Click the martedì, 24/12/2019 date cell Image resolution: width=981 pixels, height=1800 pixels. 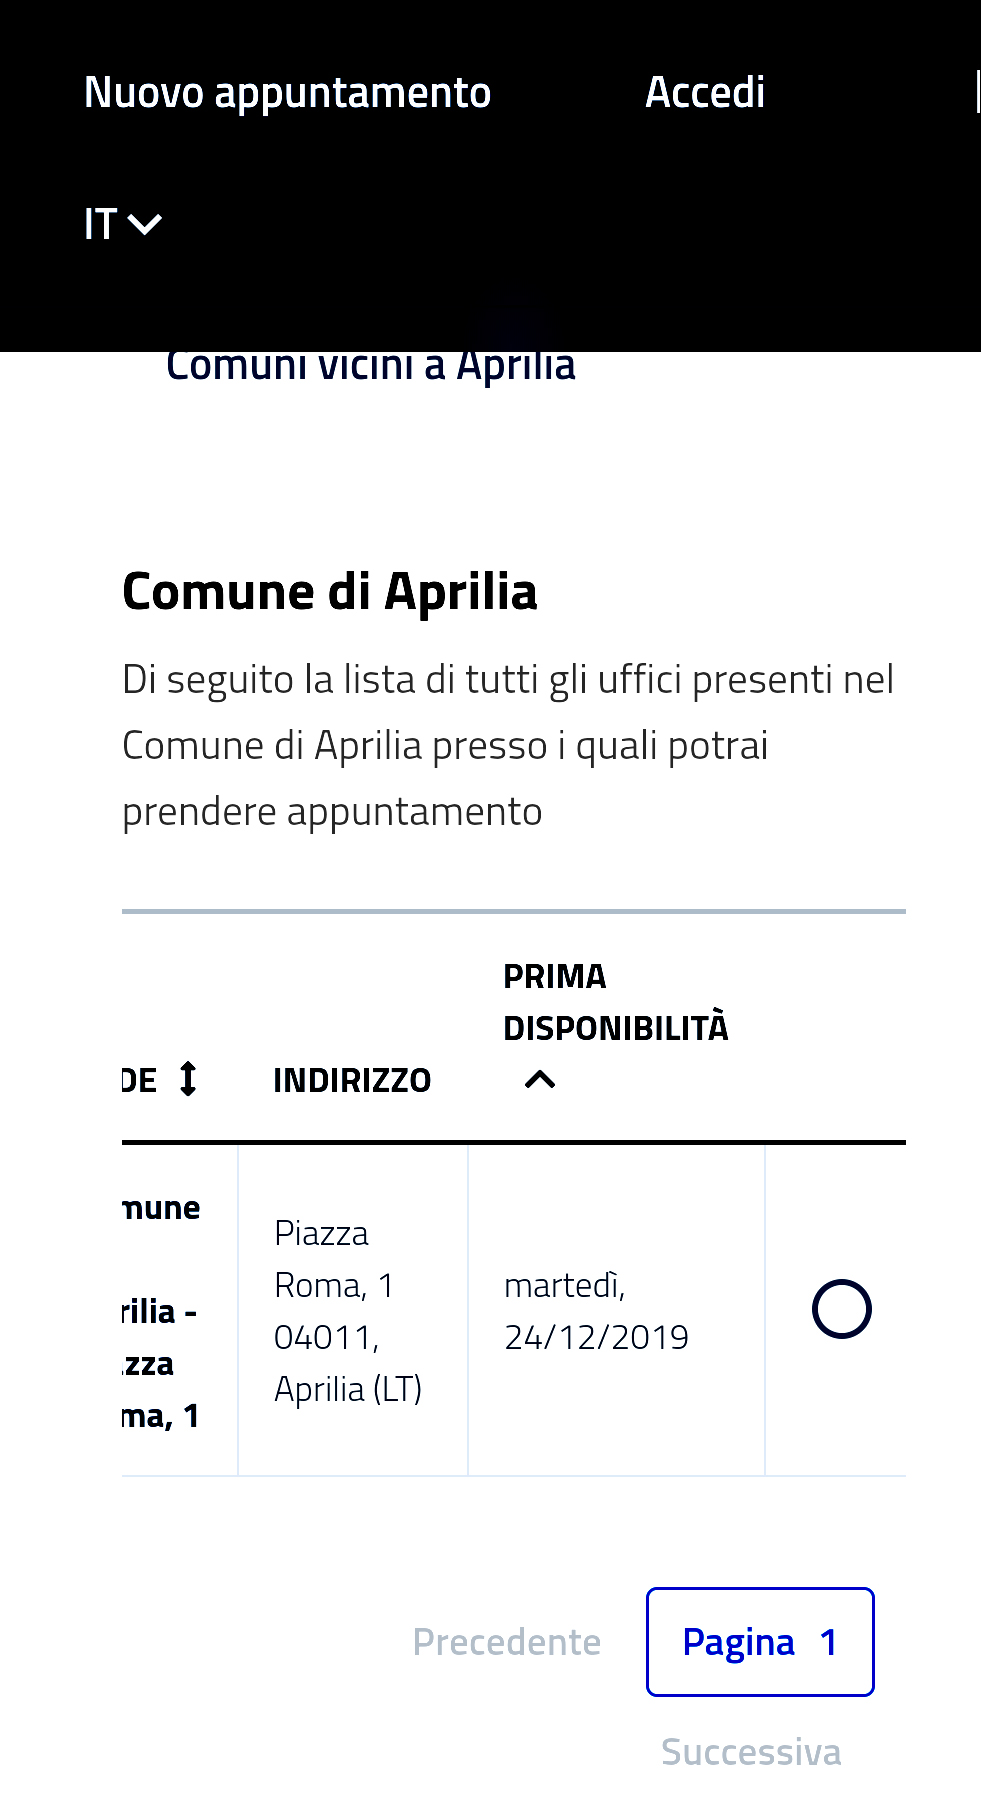click(x=596, y=1311)
